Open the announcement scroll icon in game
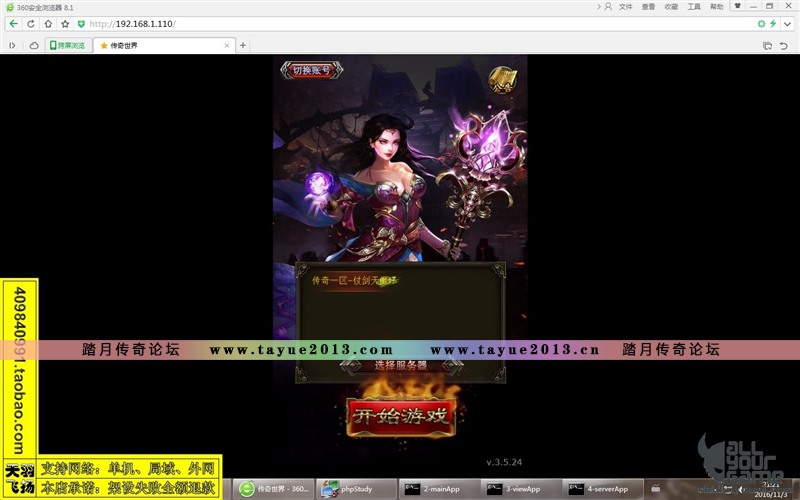 (x=501, y=78)
